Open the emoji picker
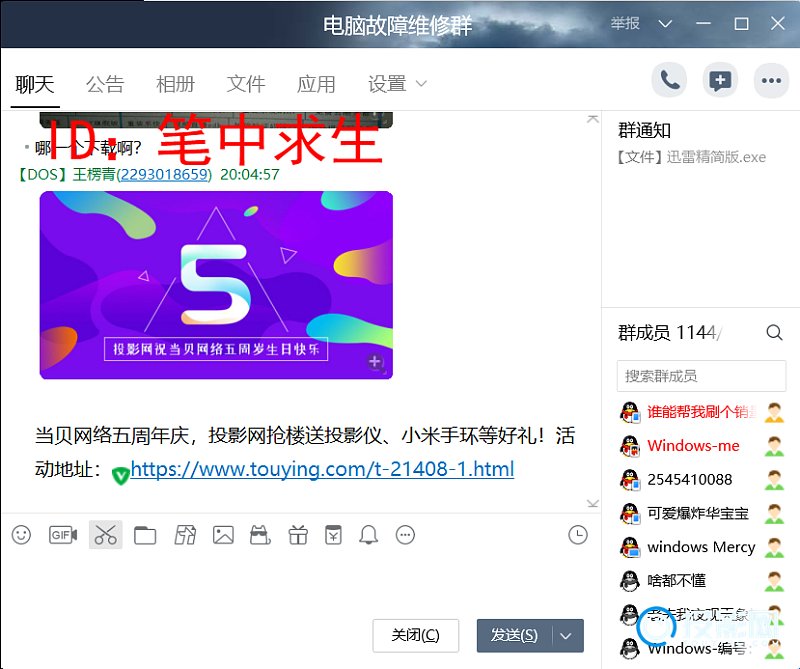Viewport: 800px width, 669px height. [x=21, y=535]
